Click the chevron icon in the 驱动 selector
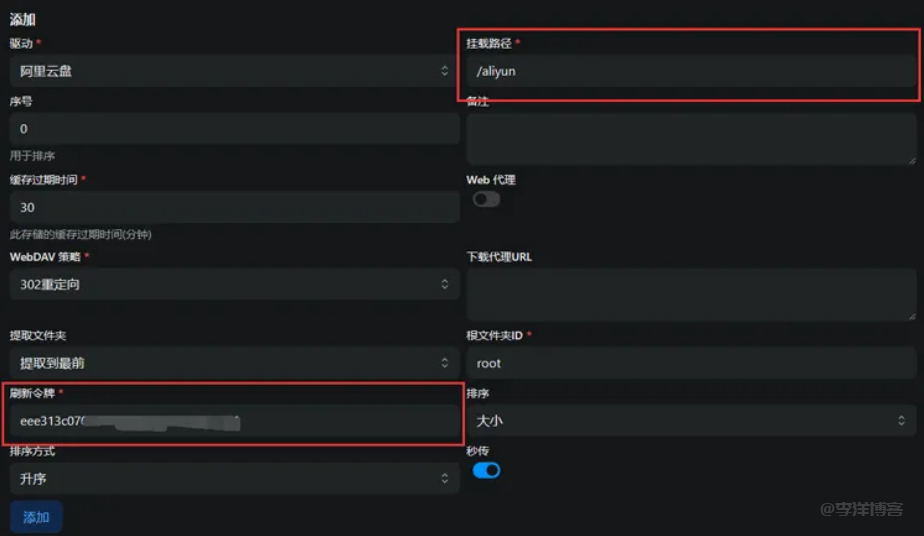Screen dimensions: 924x536 click(445, 71)
